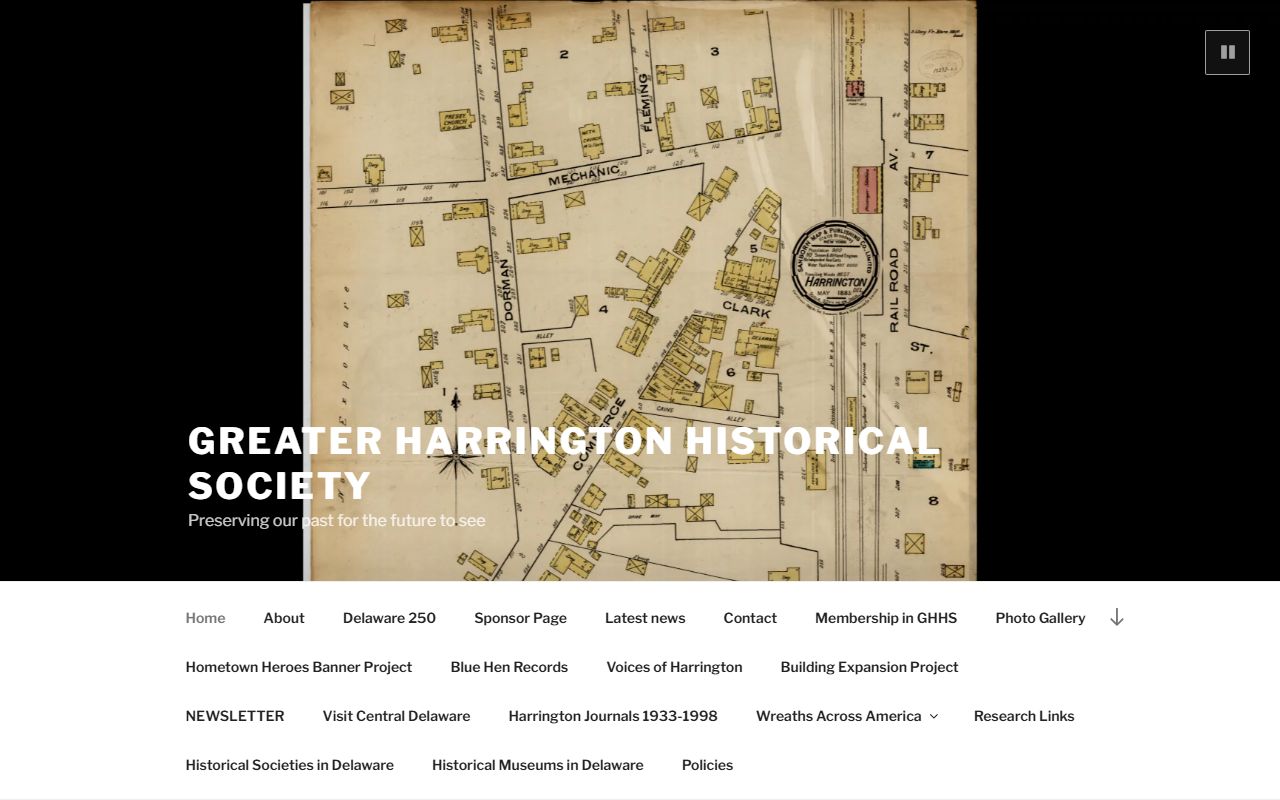Open the NEWSLETTER page
The height and width of the screenshot is (800, 1280).
(x=235, y=716)
